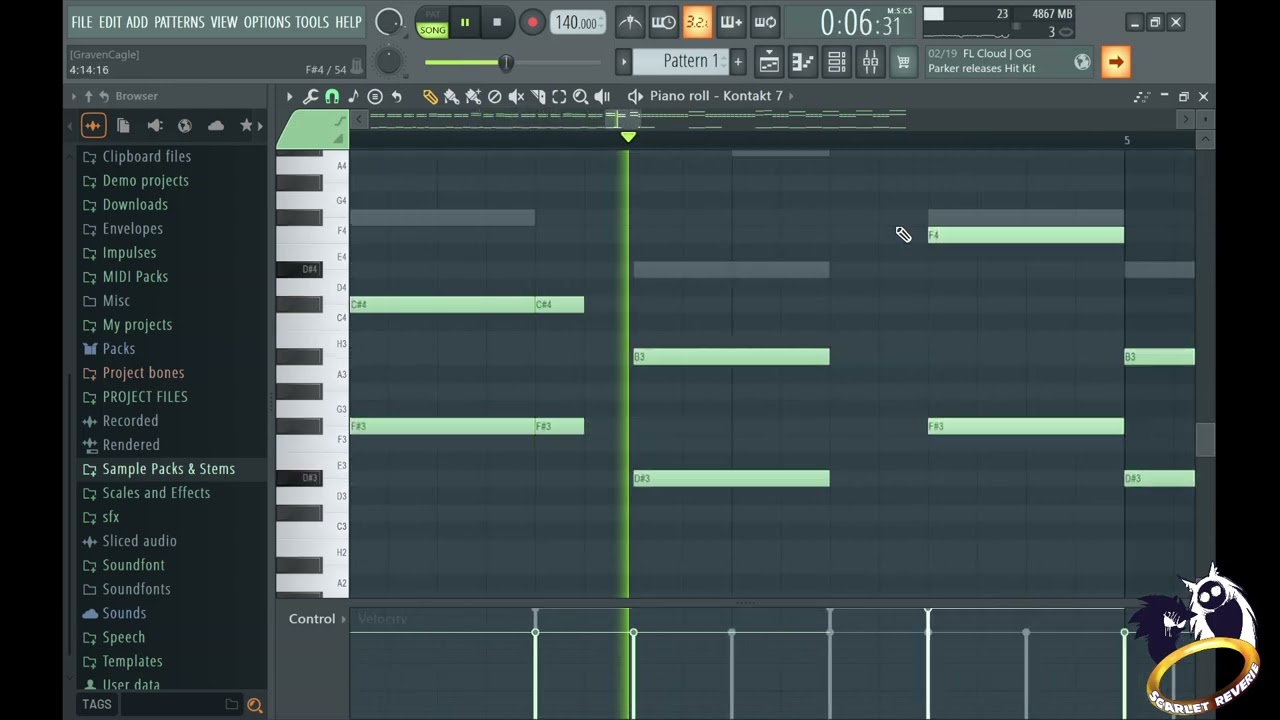Pick the Slice tool
Image resolution: width=1280 pixels, height=720 pixels.
538,96
